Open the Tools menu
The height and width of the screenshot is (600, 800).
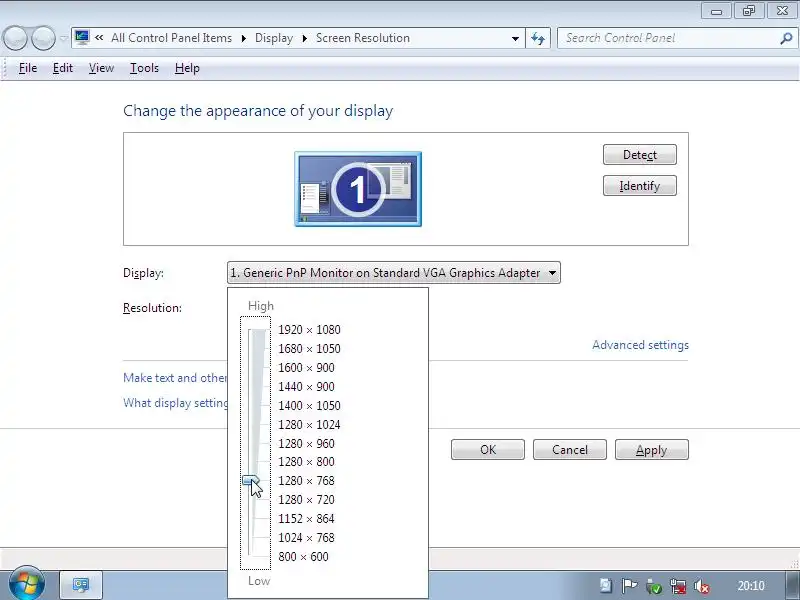[144, 68]
